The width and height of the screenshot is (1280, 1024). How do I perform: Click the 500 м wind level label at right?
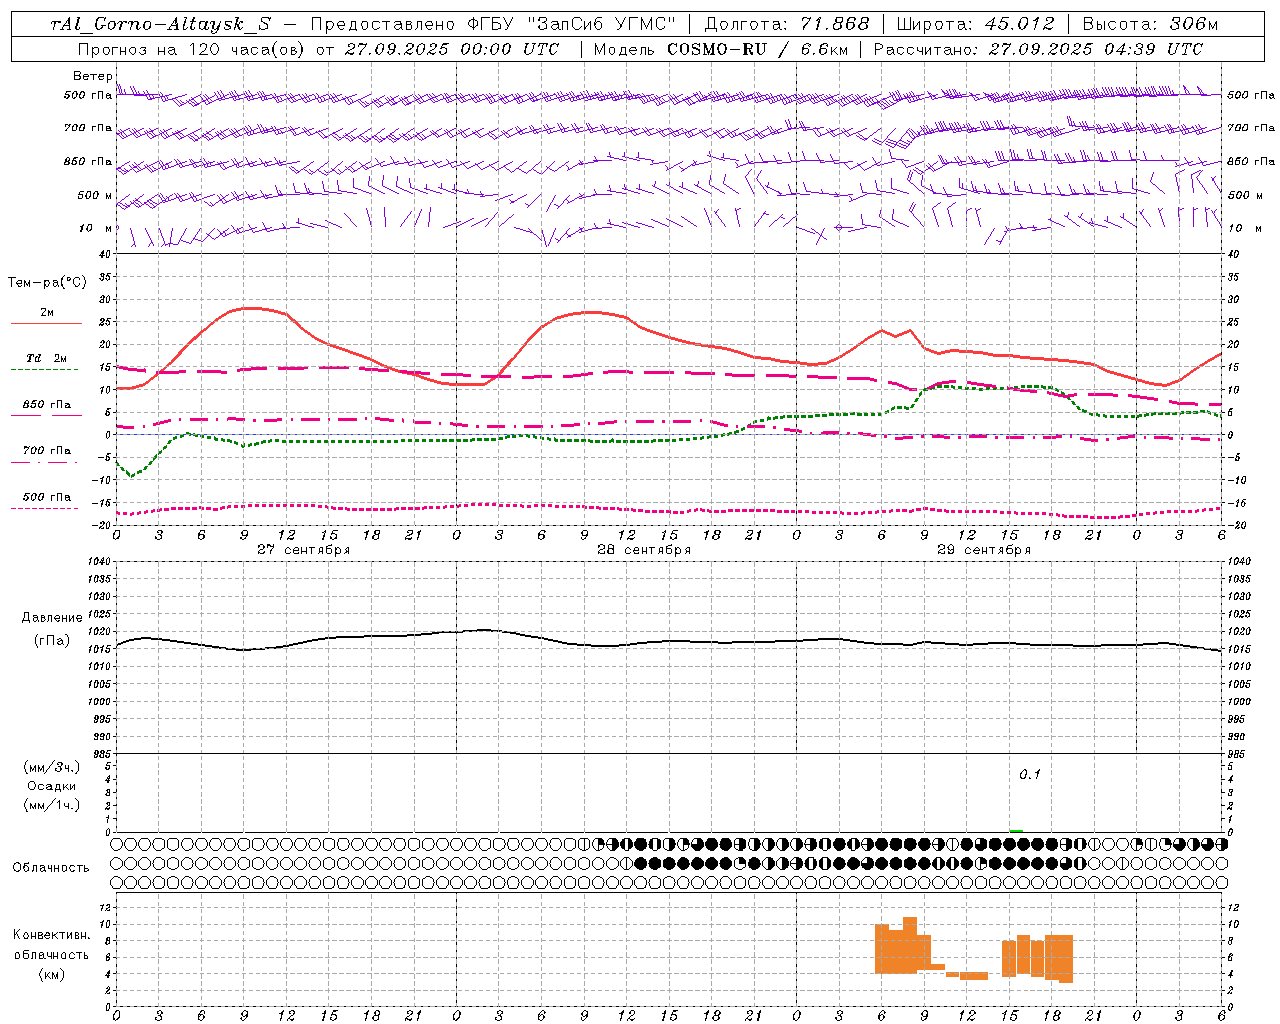pos(1247,195)
